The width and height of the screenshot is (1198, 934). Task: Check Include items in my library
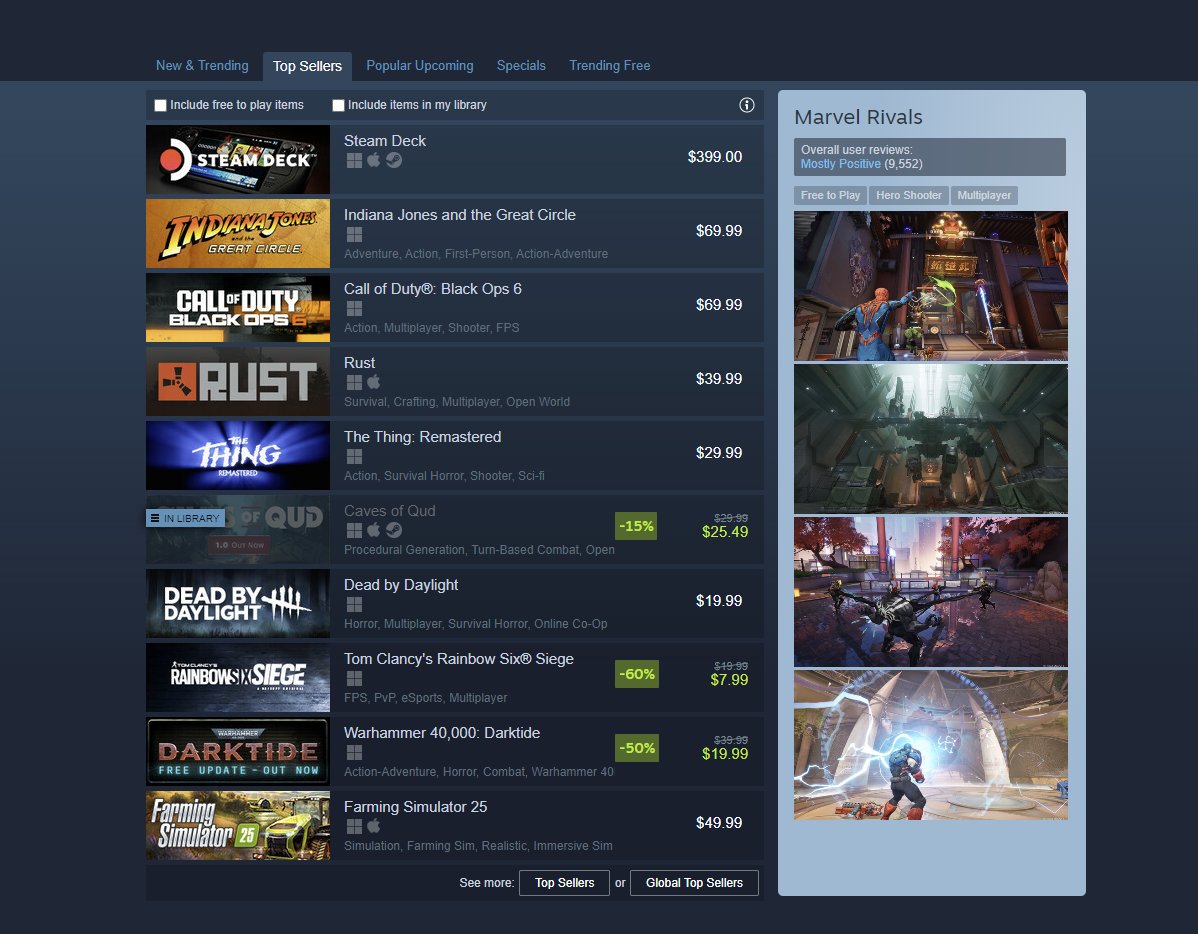coord(338,105)
